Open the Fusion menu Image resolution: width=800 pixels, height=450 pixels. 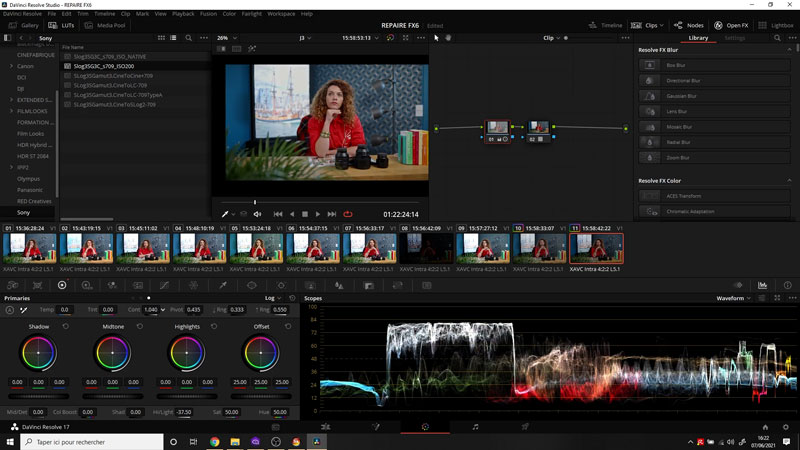click(x=208, y=14)
